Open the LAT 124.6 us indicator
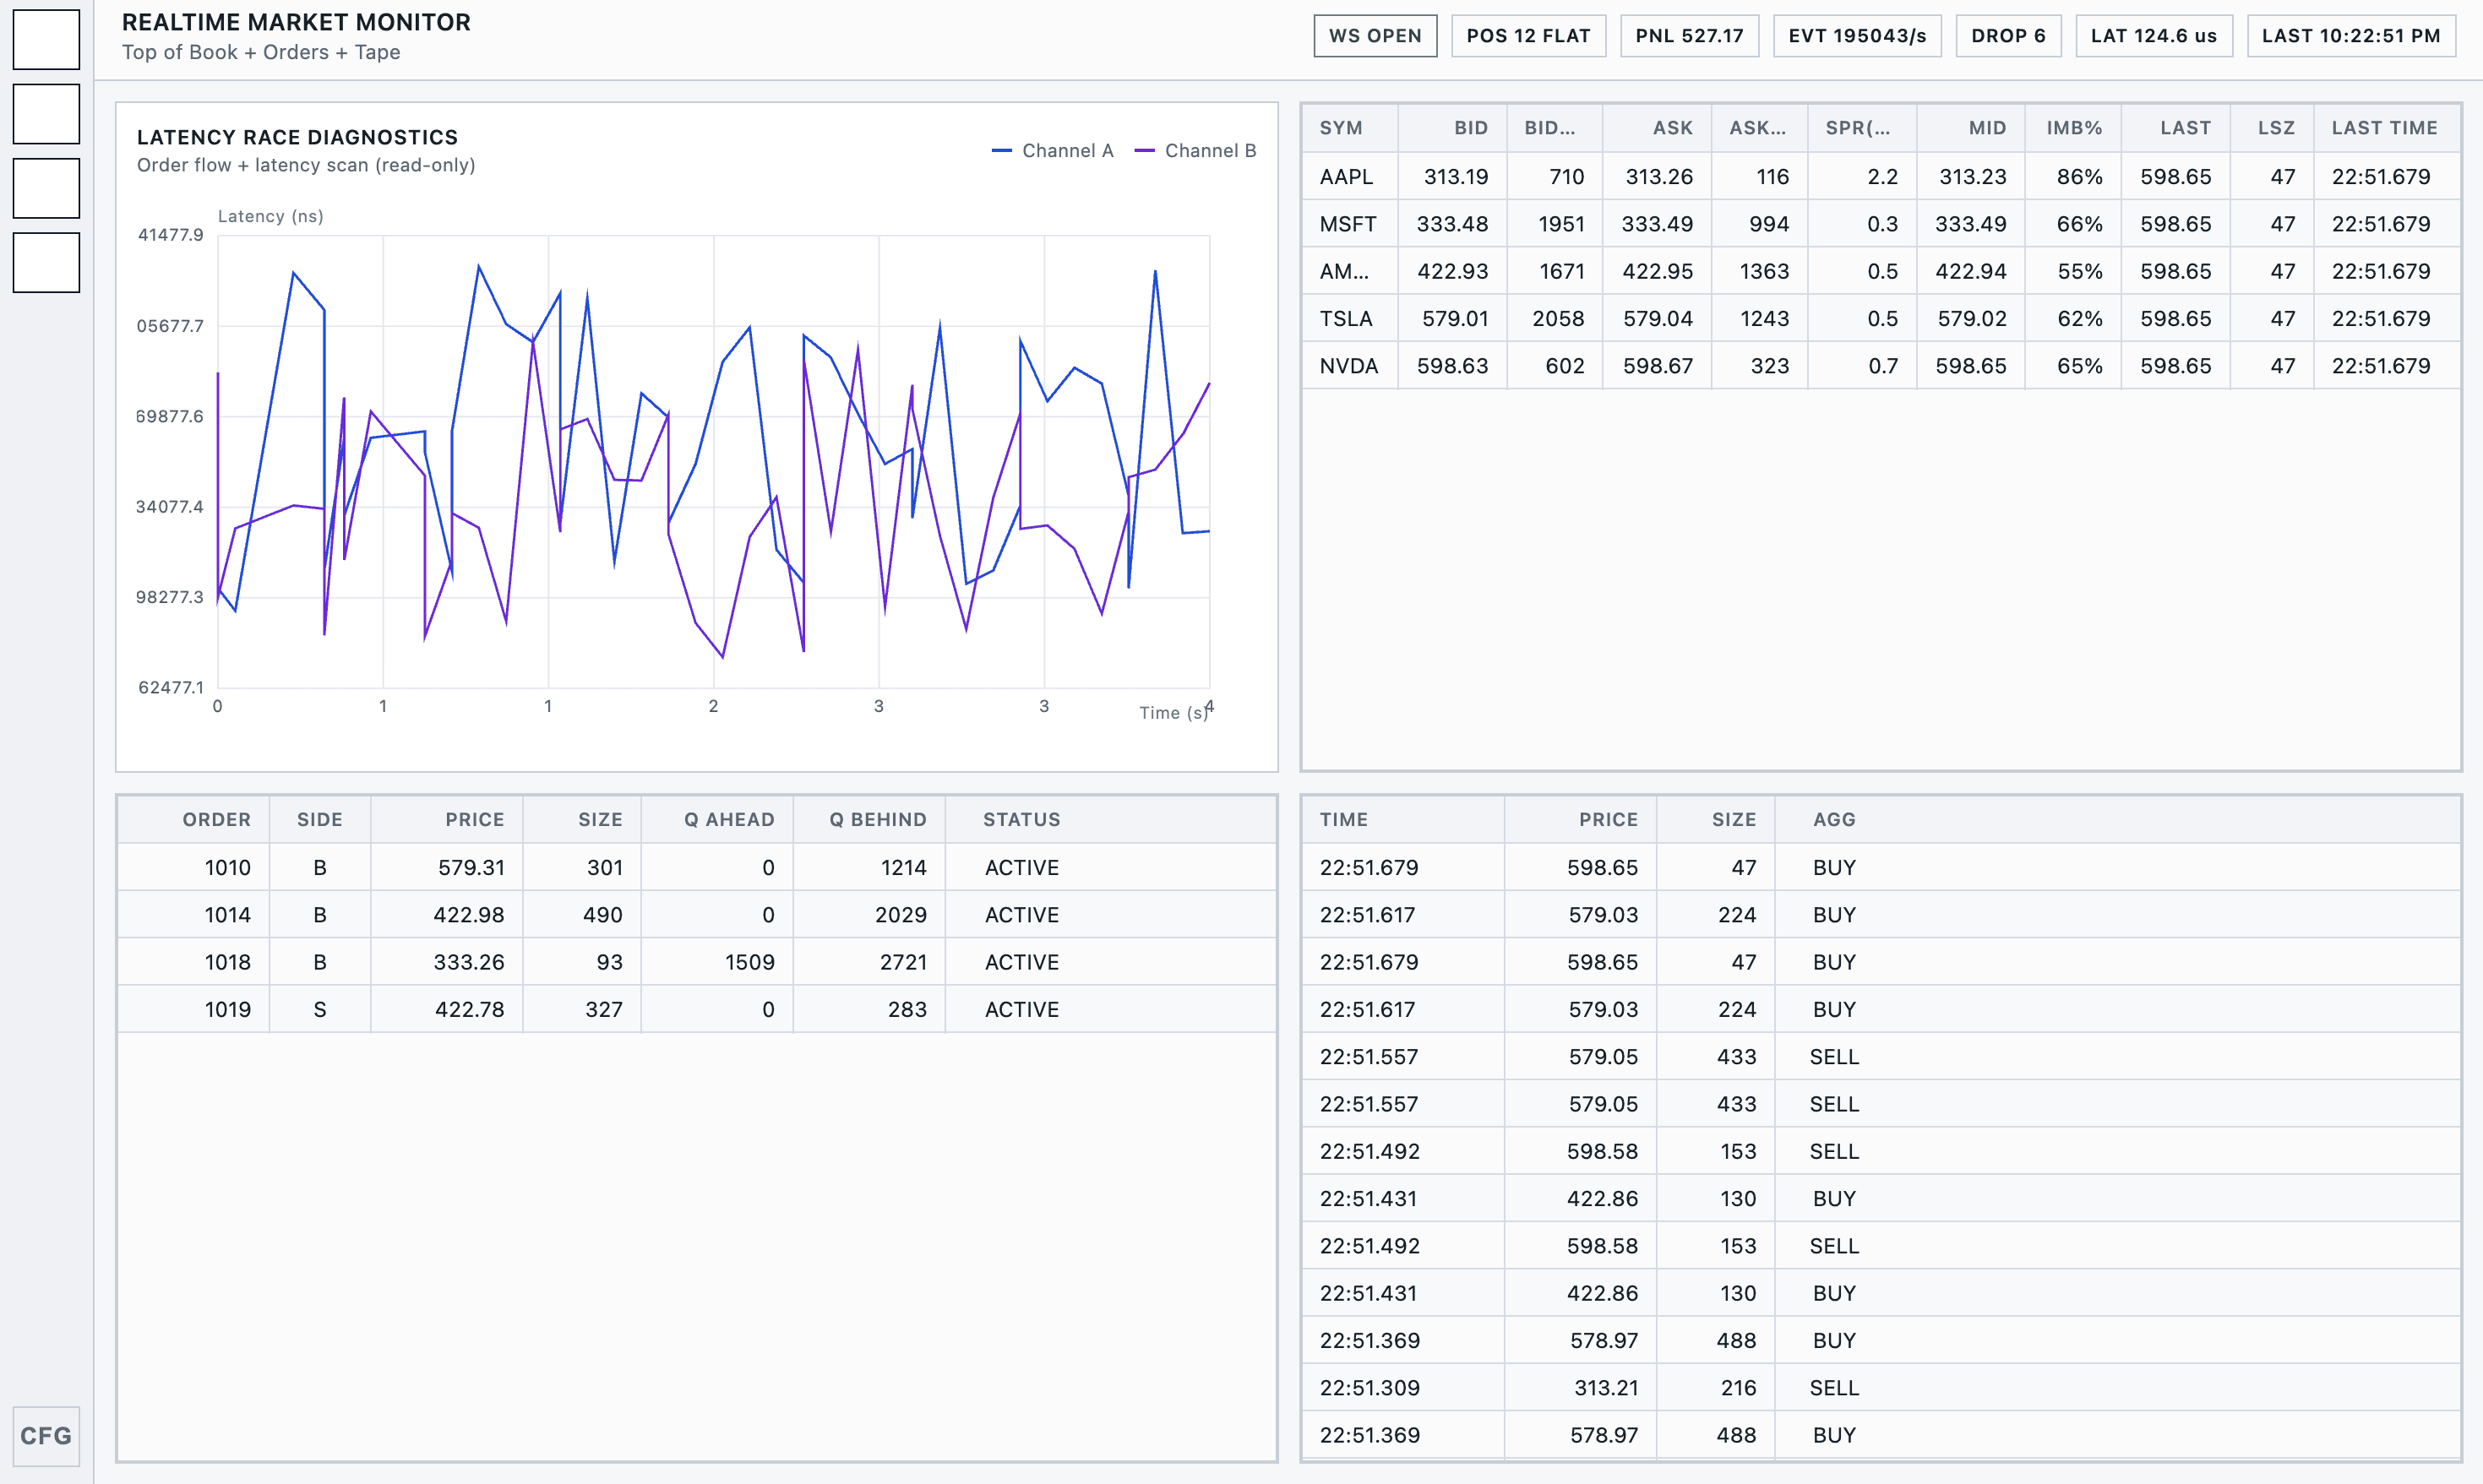Image resolution: width=2483 pixels, height=1484 pixels. 2154,36
